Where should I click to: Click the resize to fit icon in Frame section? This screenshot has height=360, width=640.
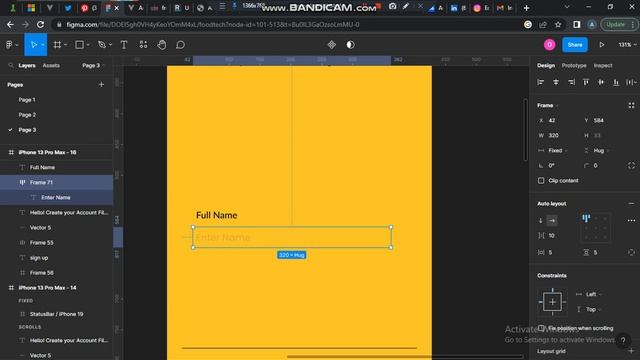click(631, 105)
